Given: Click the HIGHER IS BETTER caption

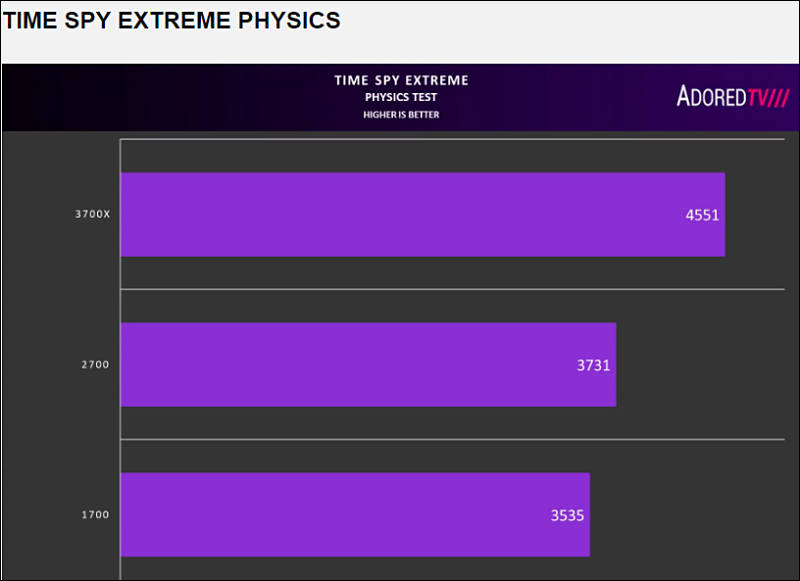Looking at the screenshot, I should click(x=401, y=115).
